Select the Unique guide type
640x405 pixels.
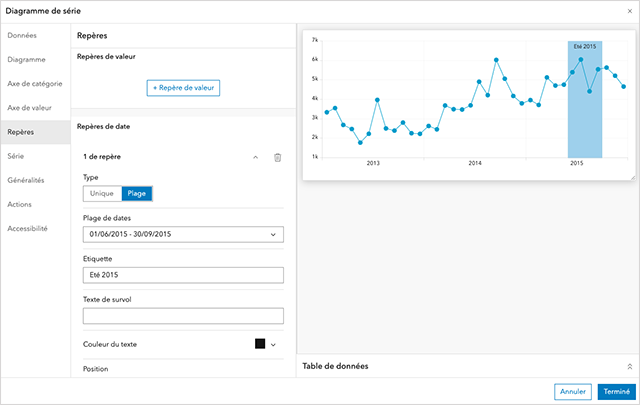[x=102, y=194]
